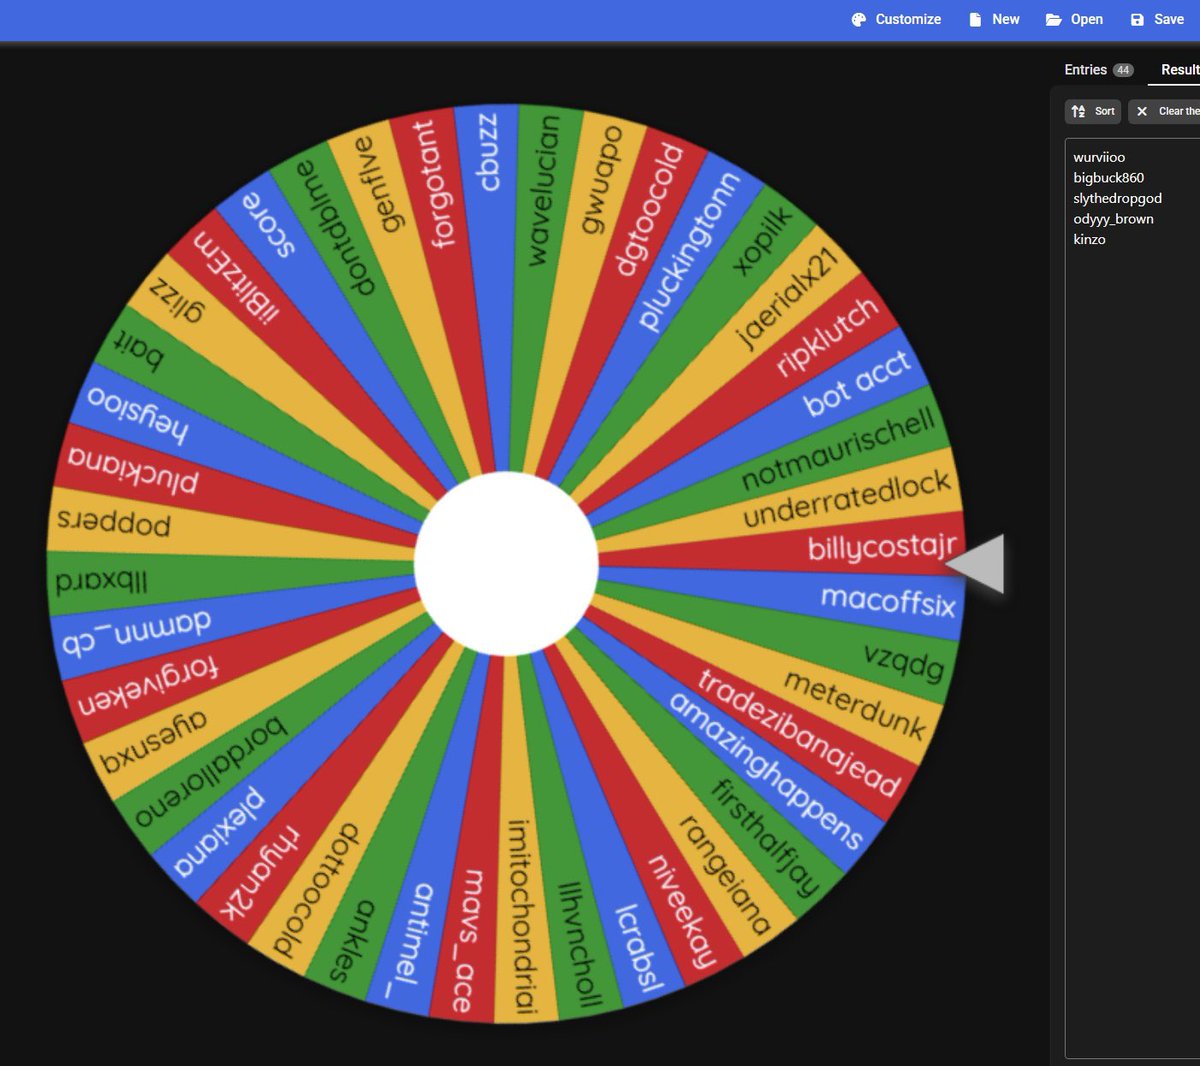Click the rangeiana wheel slice

(x=724, y=875)
